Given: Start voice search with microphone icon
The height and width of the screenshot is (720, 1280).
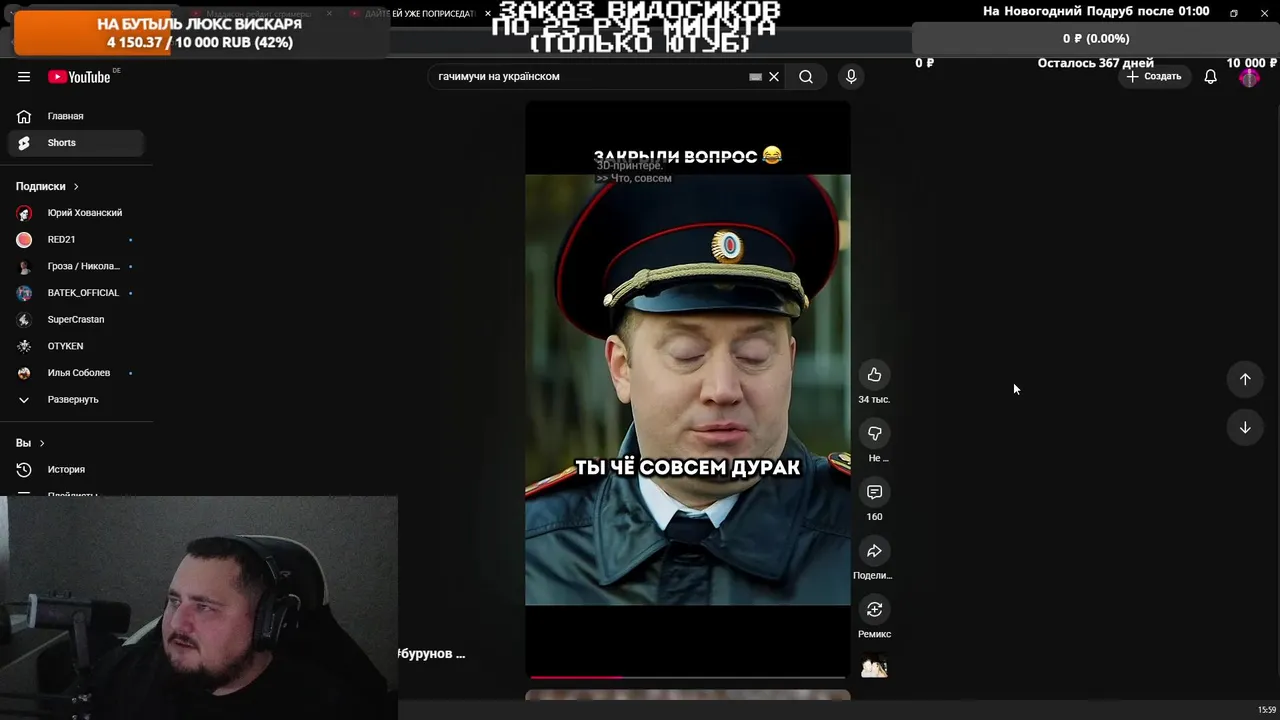Looking at the screenshot, I should (x=851, y=77).
